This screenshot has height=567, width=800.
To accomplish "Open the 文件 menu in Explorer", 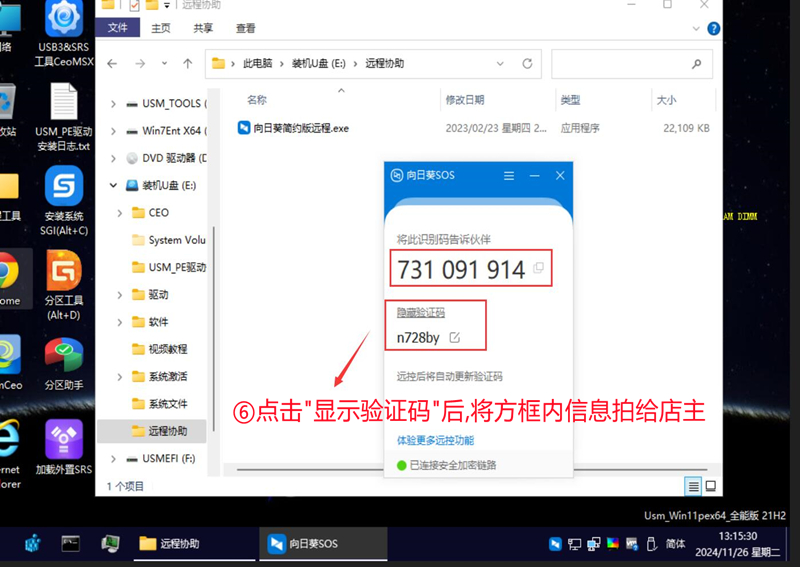I will tap(117, 29).
